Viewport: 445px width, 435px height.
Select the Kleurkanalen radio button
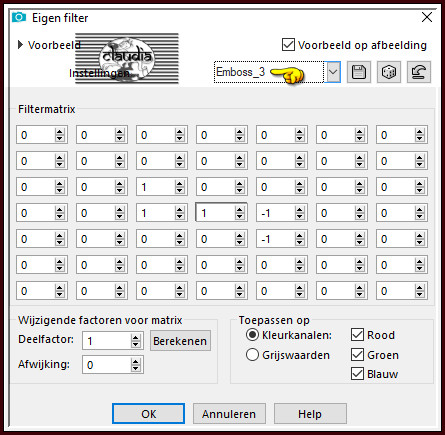(252, 335)
